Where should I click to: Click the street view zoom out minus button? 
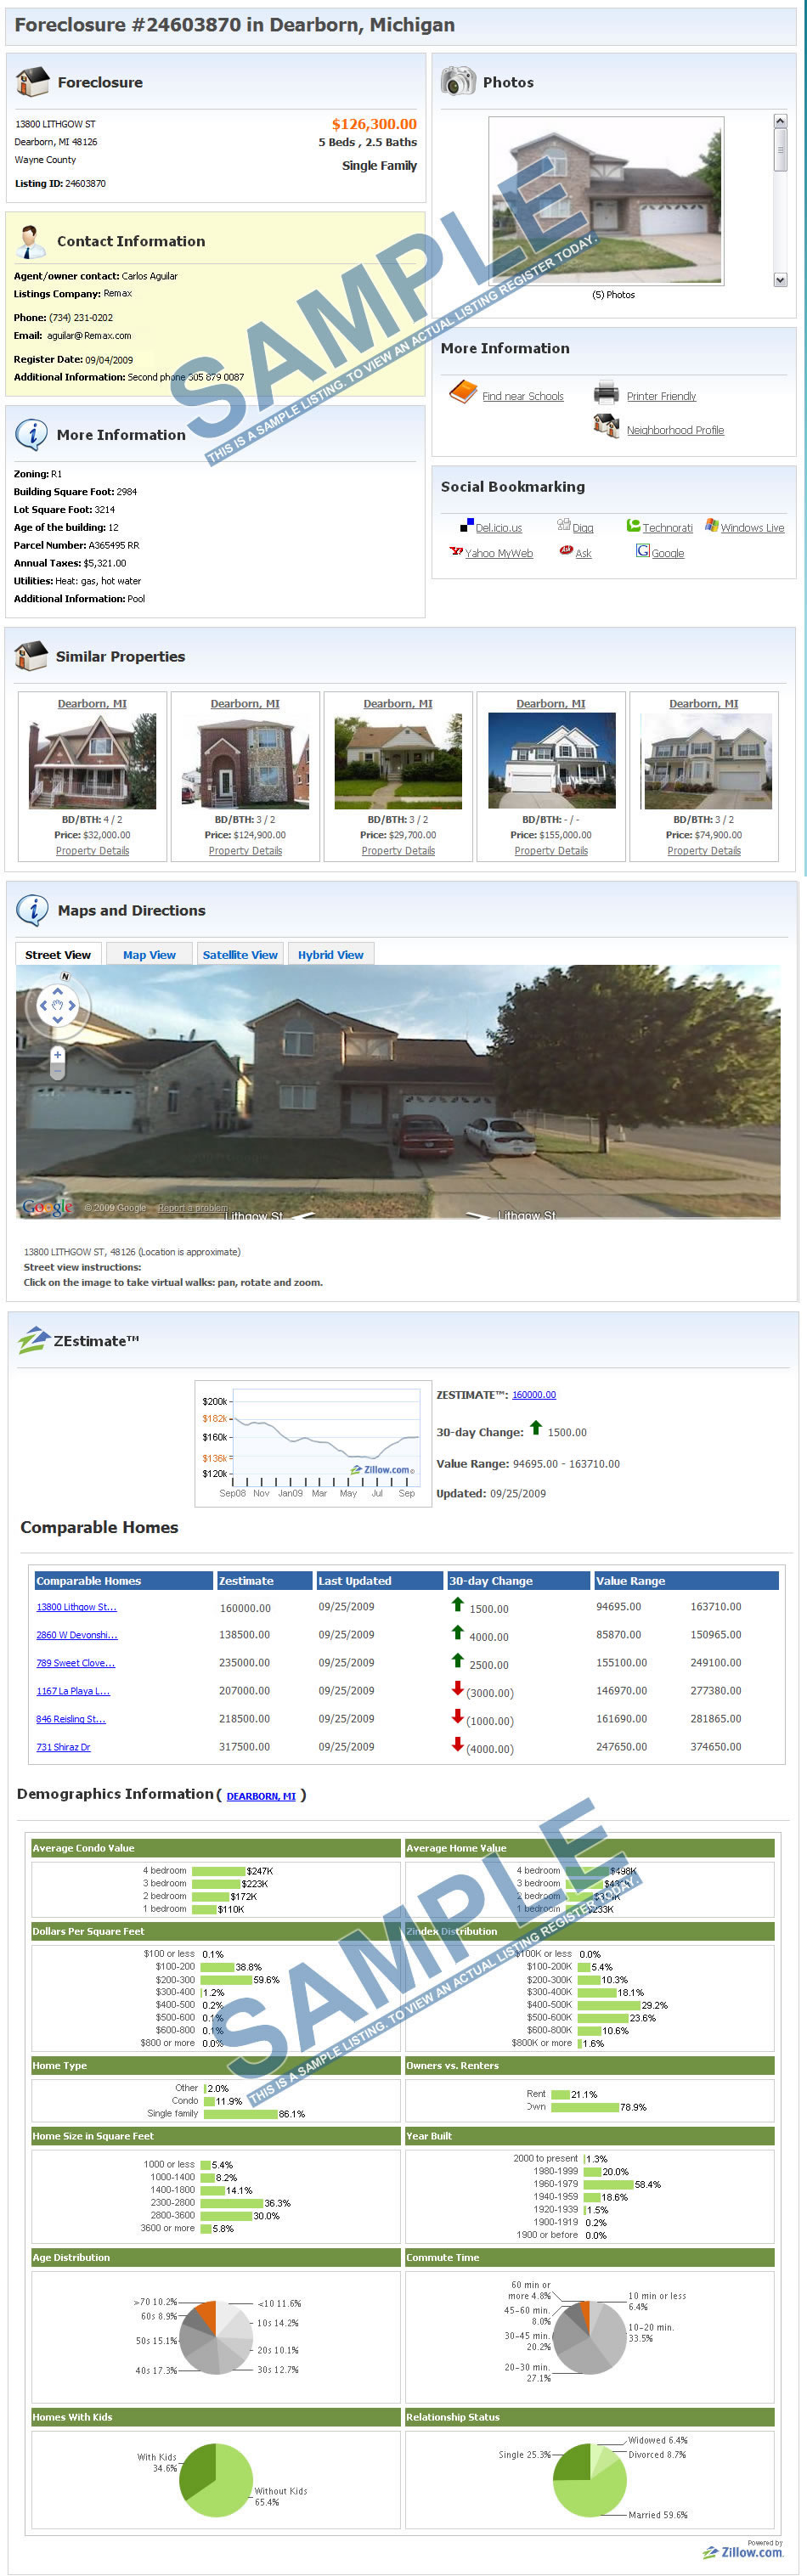(x=57, y=1071)
